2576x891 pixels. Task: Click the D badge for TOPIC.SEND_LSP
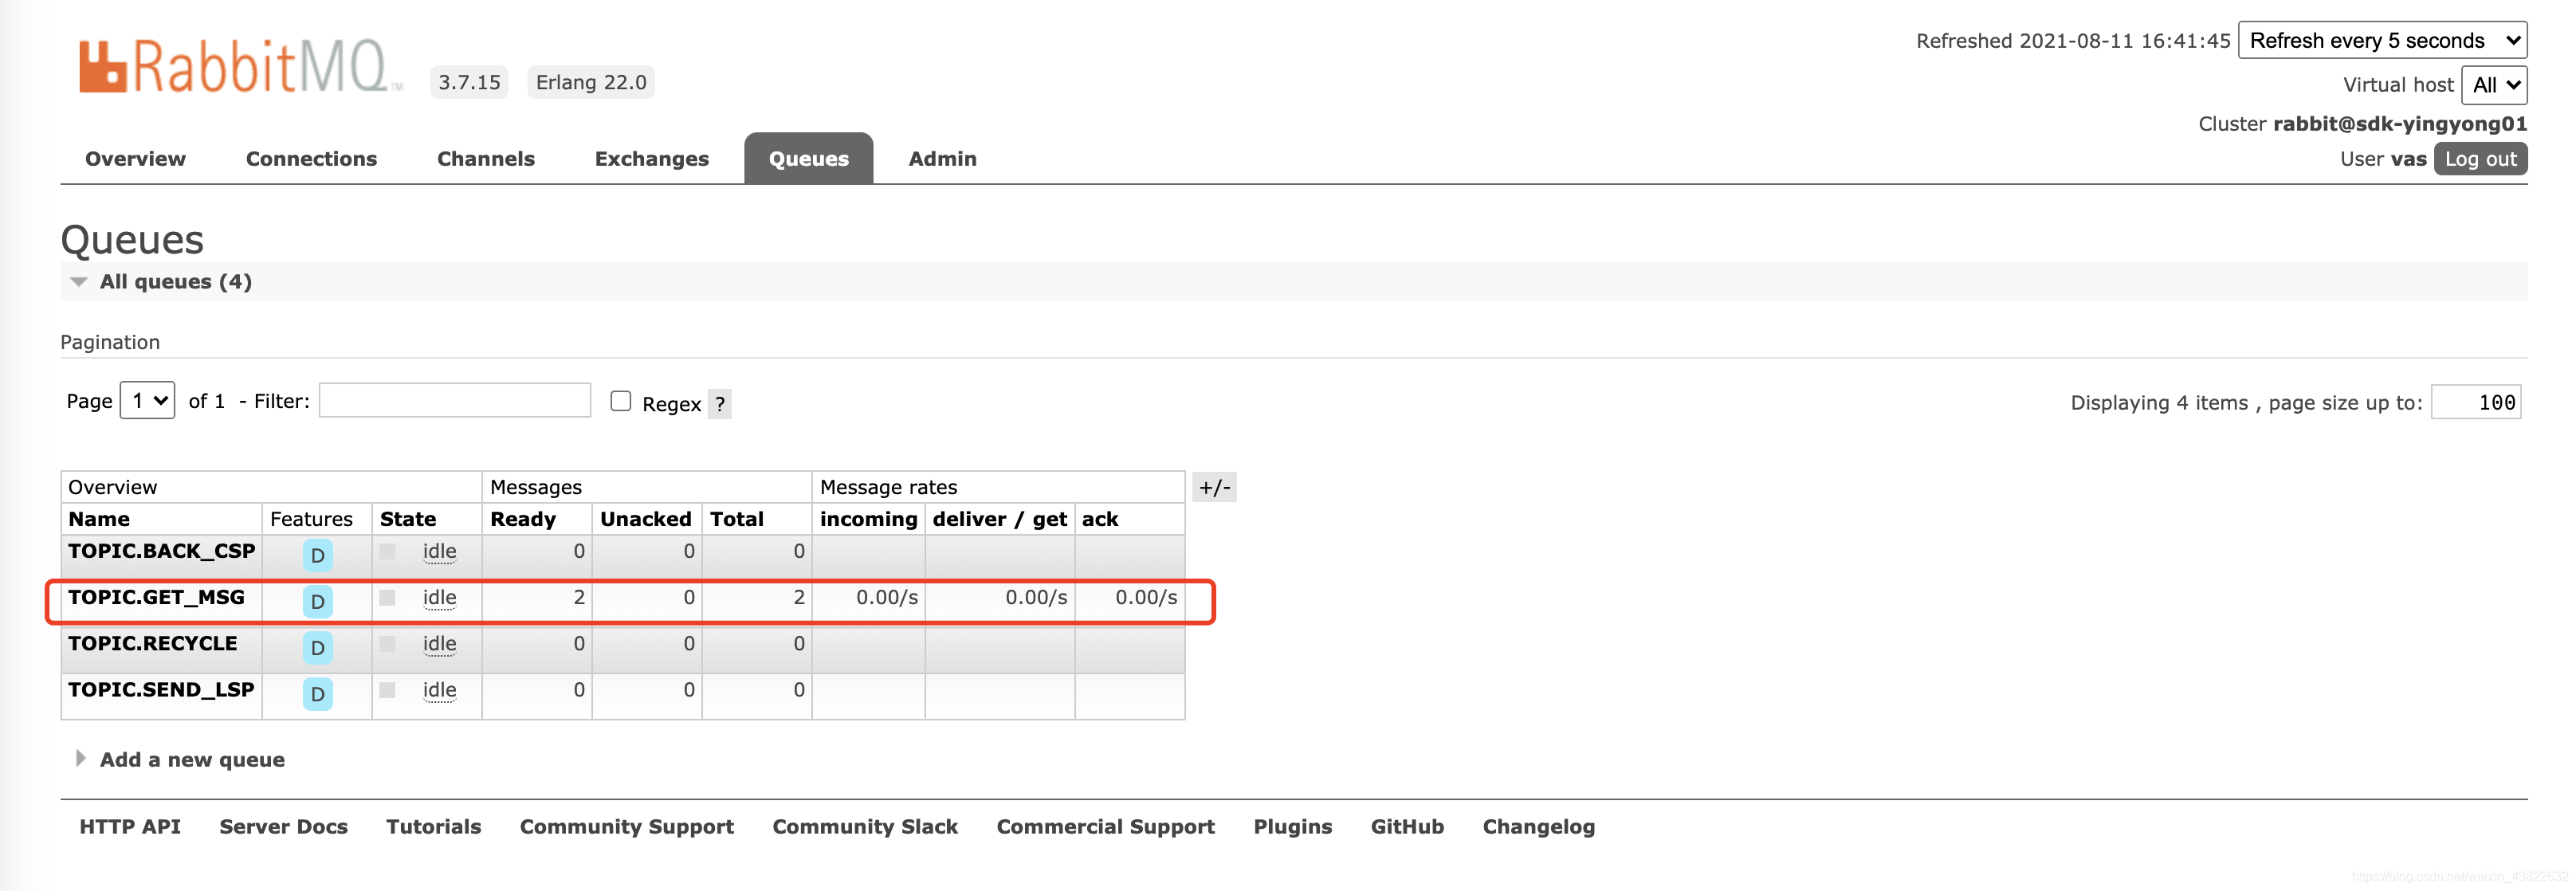click(317, 693)
